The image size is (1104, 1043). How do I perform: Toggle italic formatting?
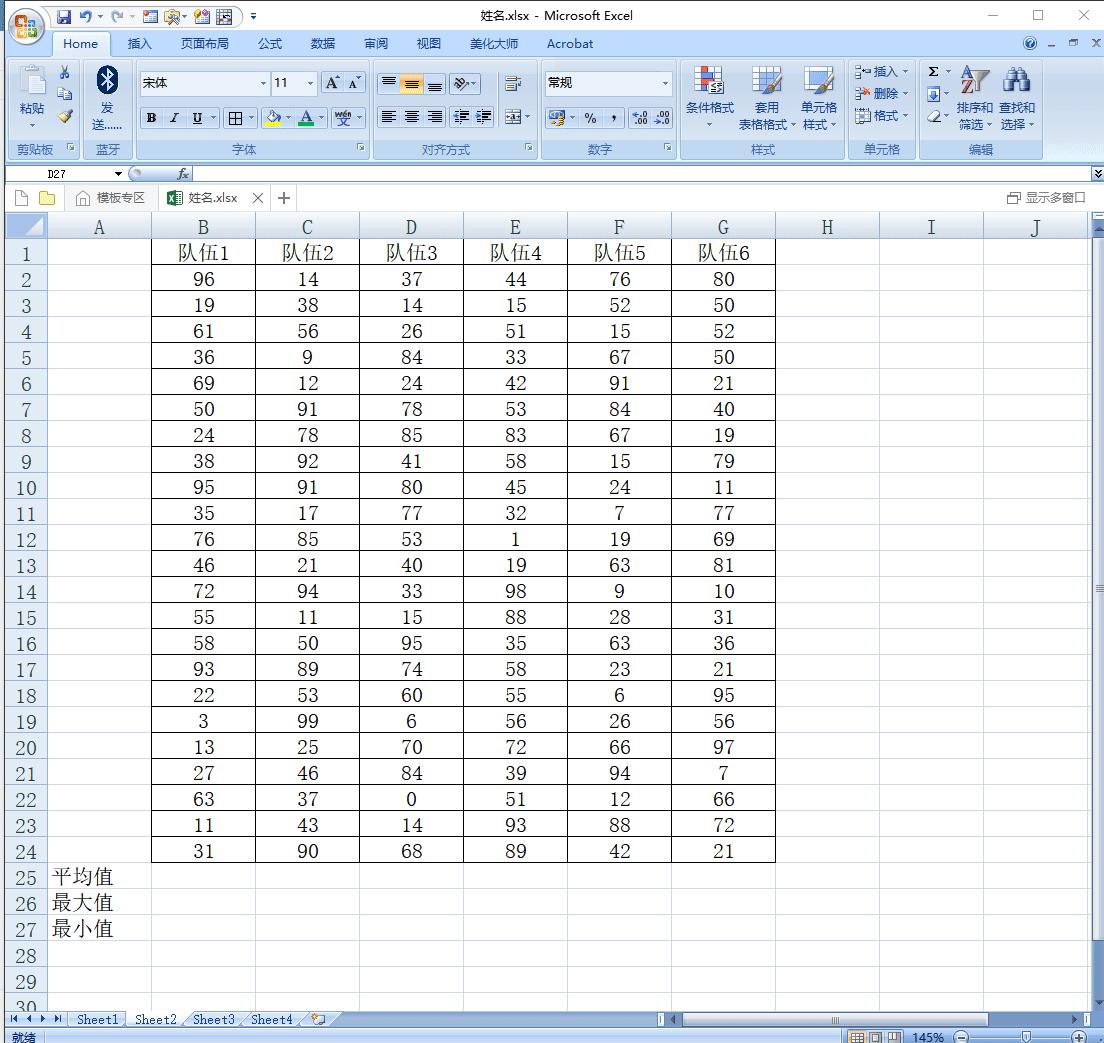[174, 118]
